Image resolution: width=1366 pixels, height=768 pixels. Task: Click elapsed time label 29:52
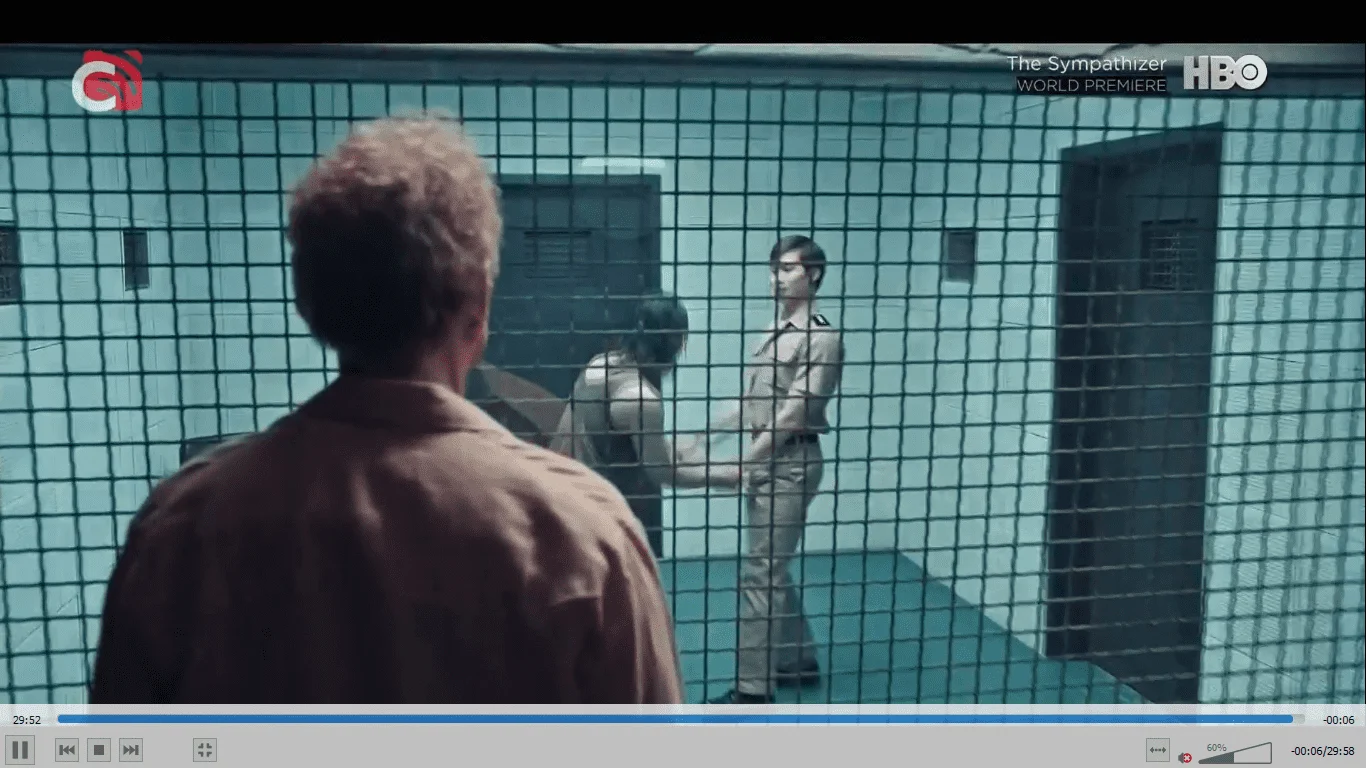pos(27,720)
